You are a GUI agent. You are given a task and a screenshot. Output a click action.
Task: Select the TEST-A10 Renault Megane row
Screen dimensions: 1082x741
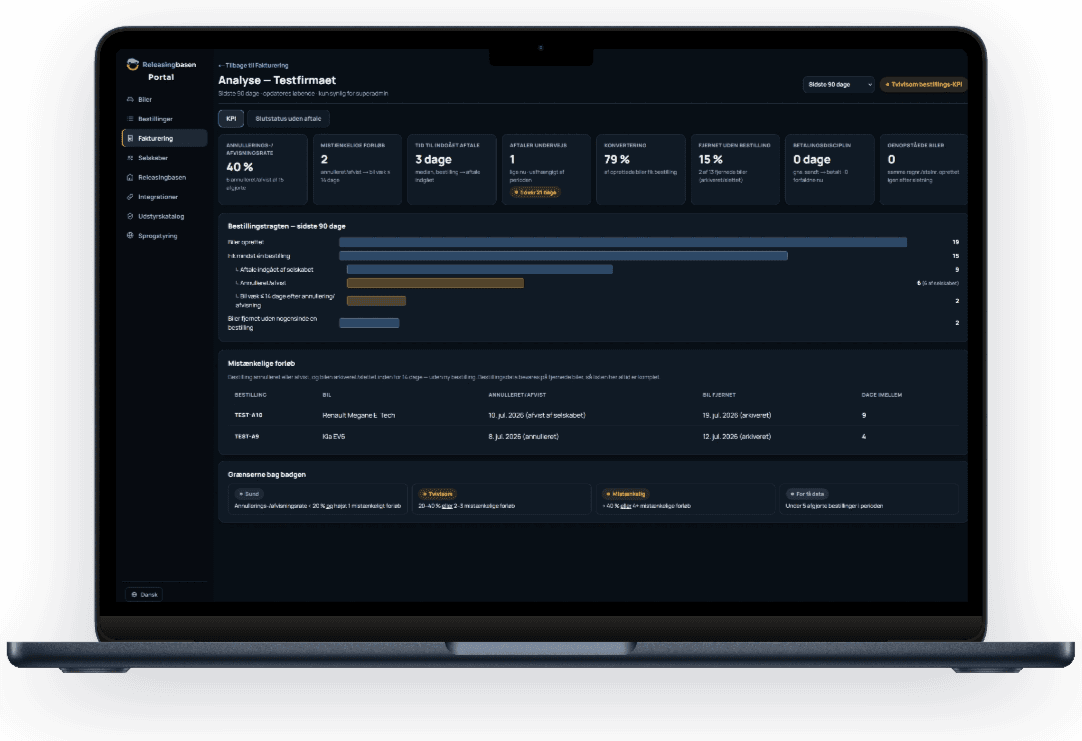point(593,415)
